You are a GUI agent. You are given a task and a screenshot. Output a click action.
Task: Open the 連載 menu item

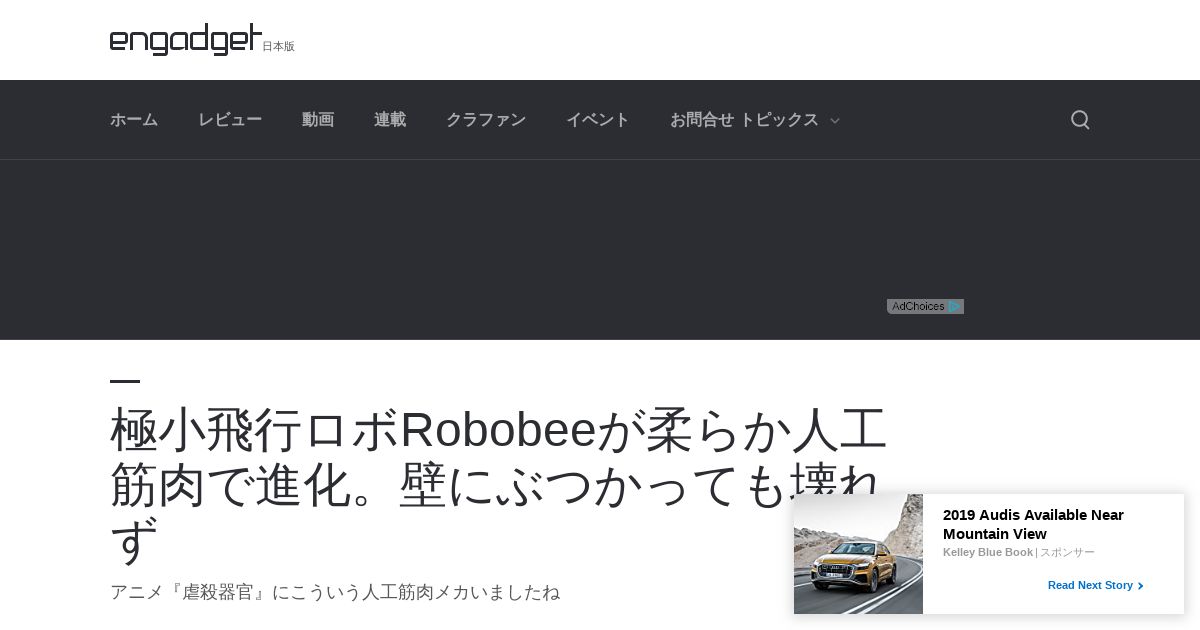tap(390, 120)
